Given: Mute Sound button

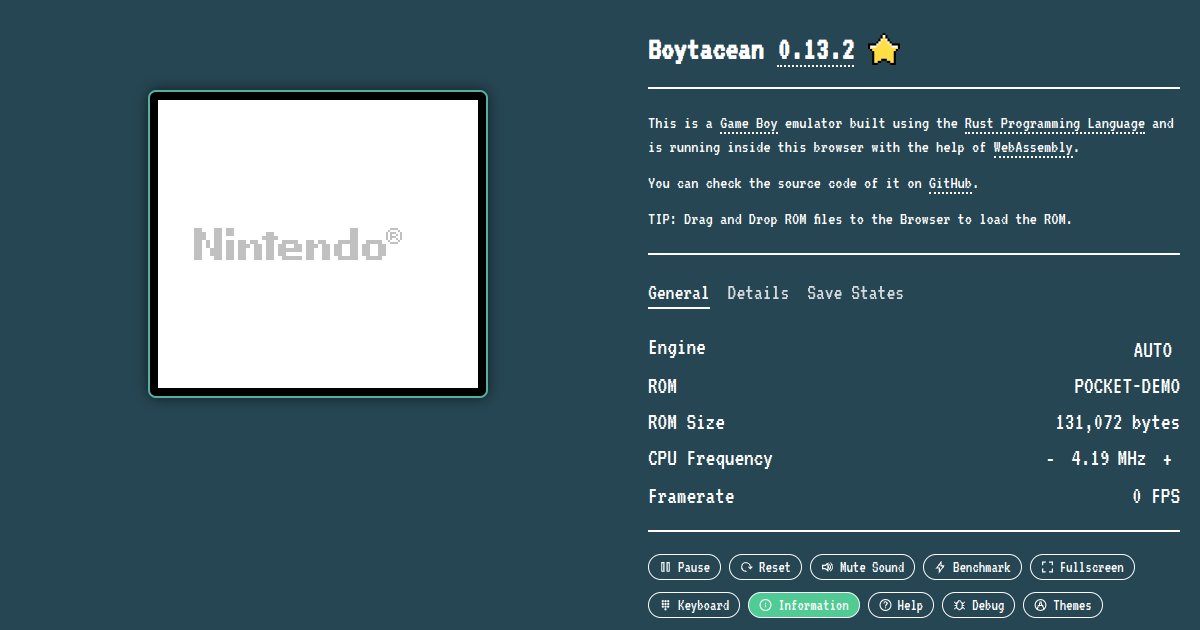Looking at the screenshot, I should pos(863,567).
